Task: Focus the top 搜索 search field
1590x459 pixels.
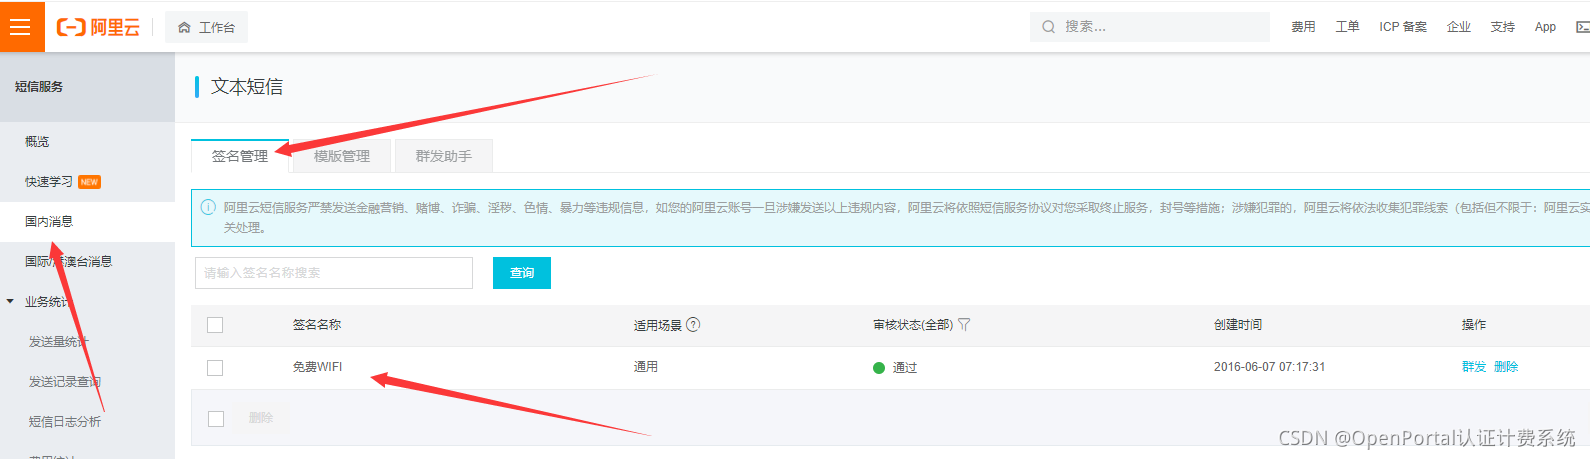Action: (x=1150, y=27)
